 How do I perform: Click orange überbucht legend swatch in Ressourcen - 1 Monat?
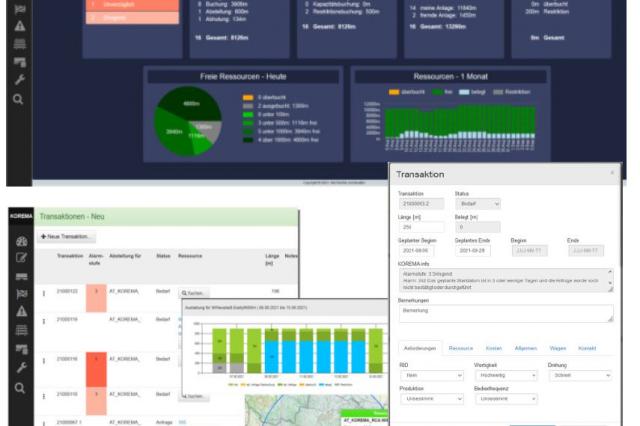[394, 92]
